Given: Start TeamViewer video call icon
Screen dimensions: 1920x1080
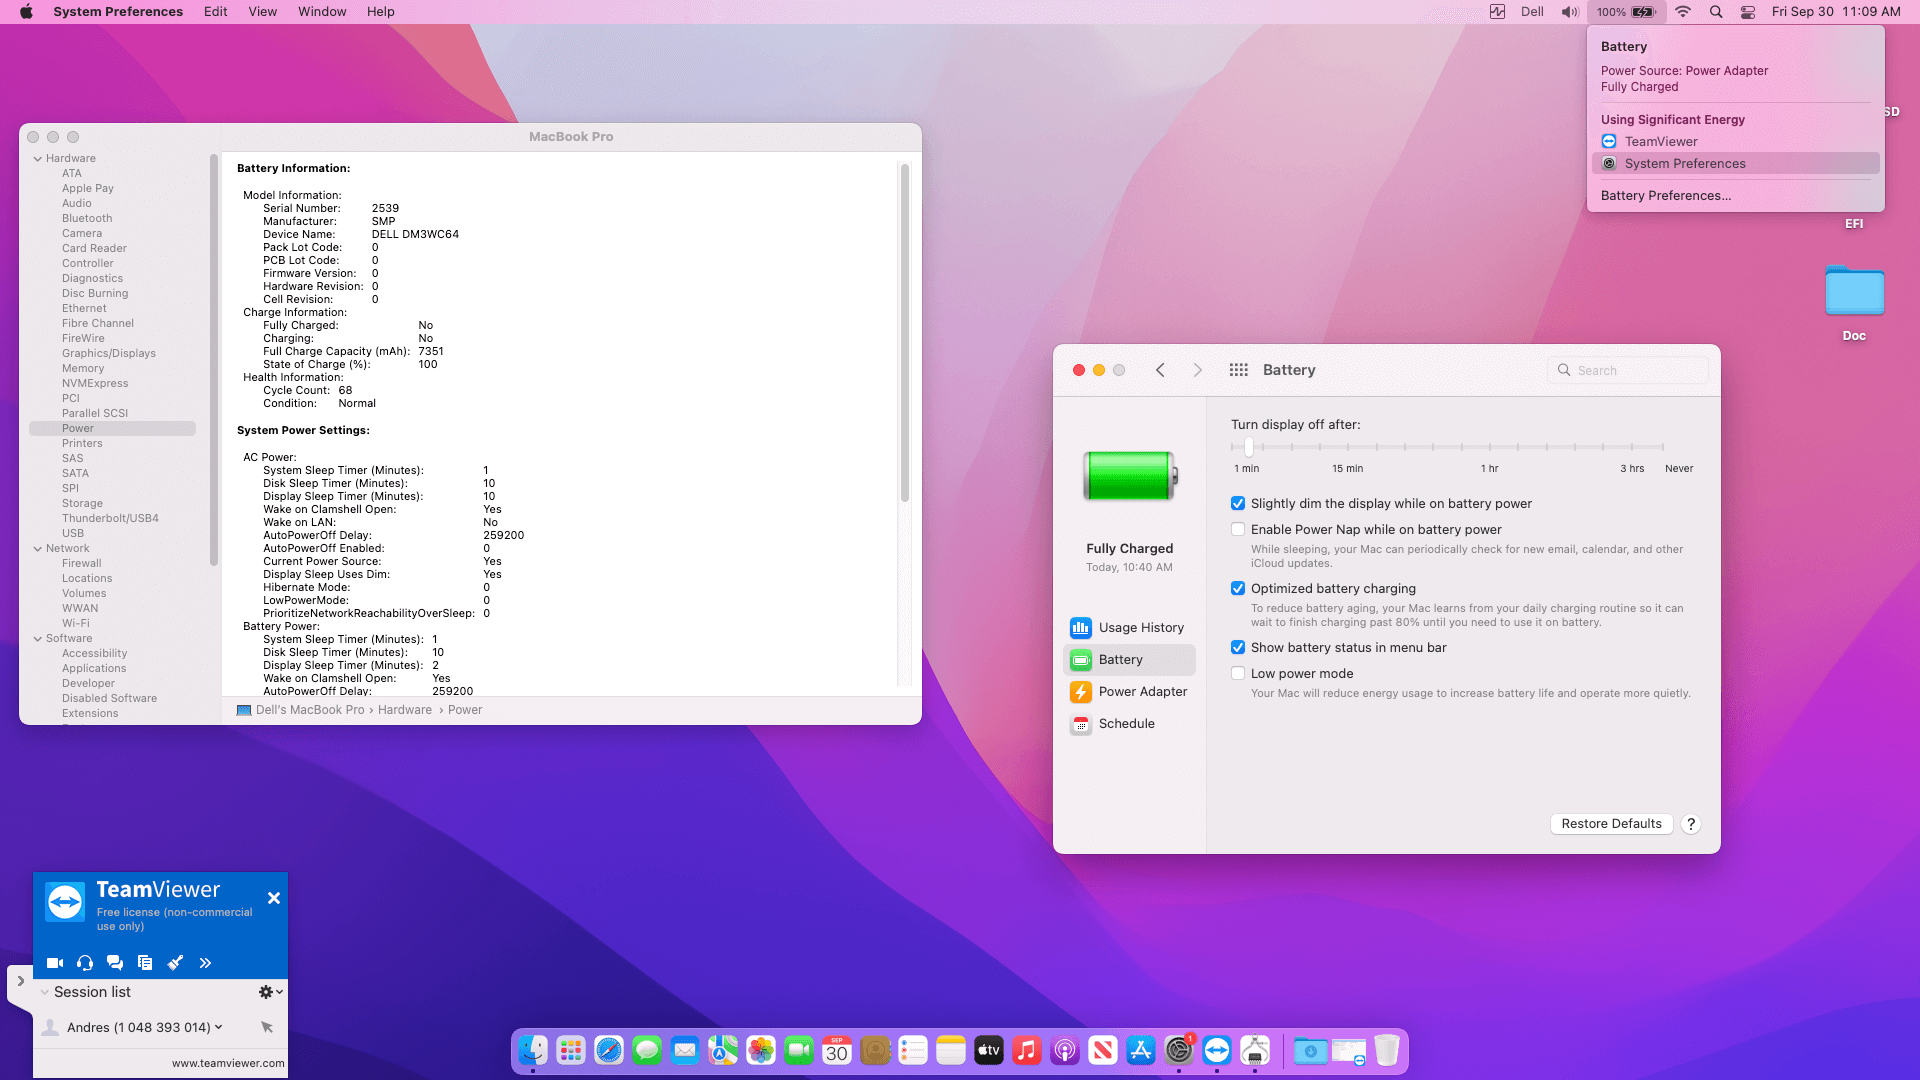Looking at the screenshot, I should click(55, 963).
